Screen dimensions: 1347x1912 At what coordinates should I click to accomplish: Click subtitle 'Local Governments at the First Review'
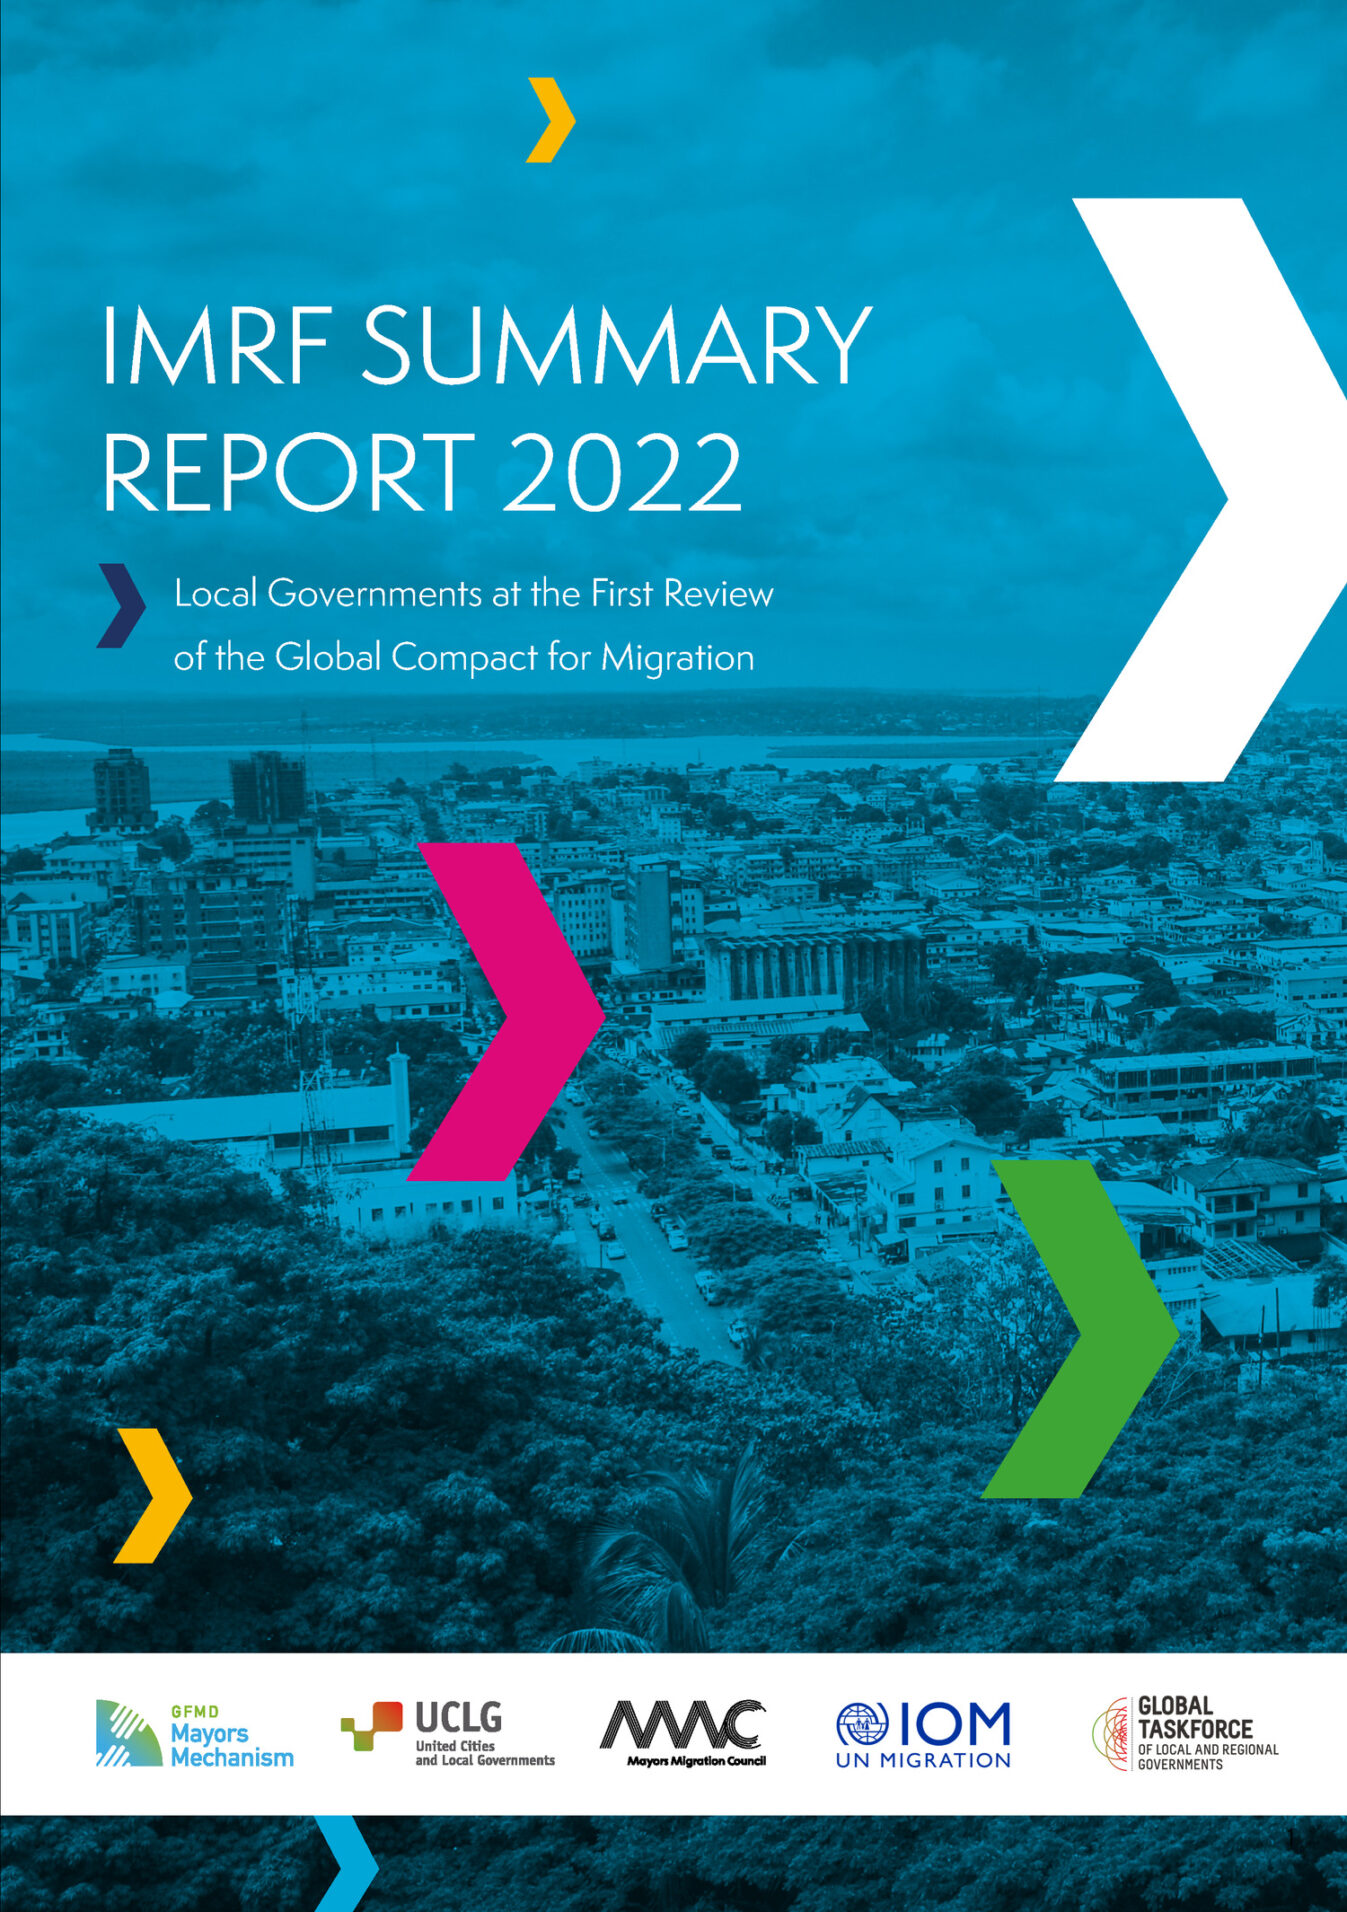474,593
